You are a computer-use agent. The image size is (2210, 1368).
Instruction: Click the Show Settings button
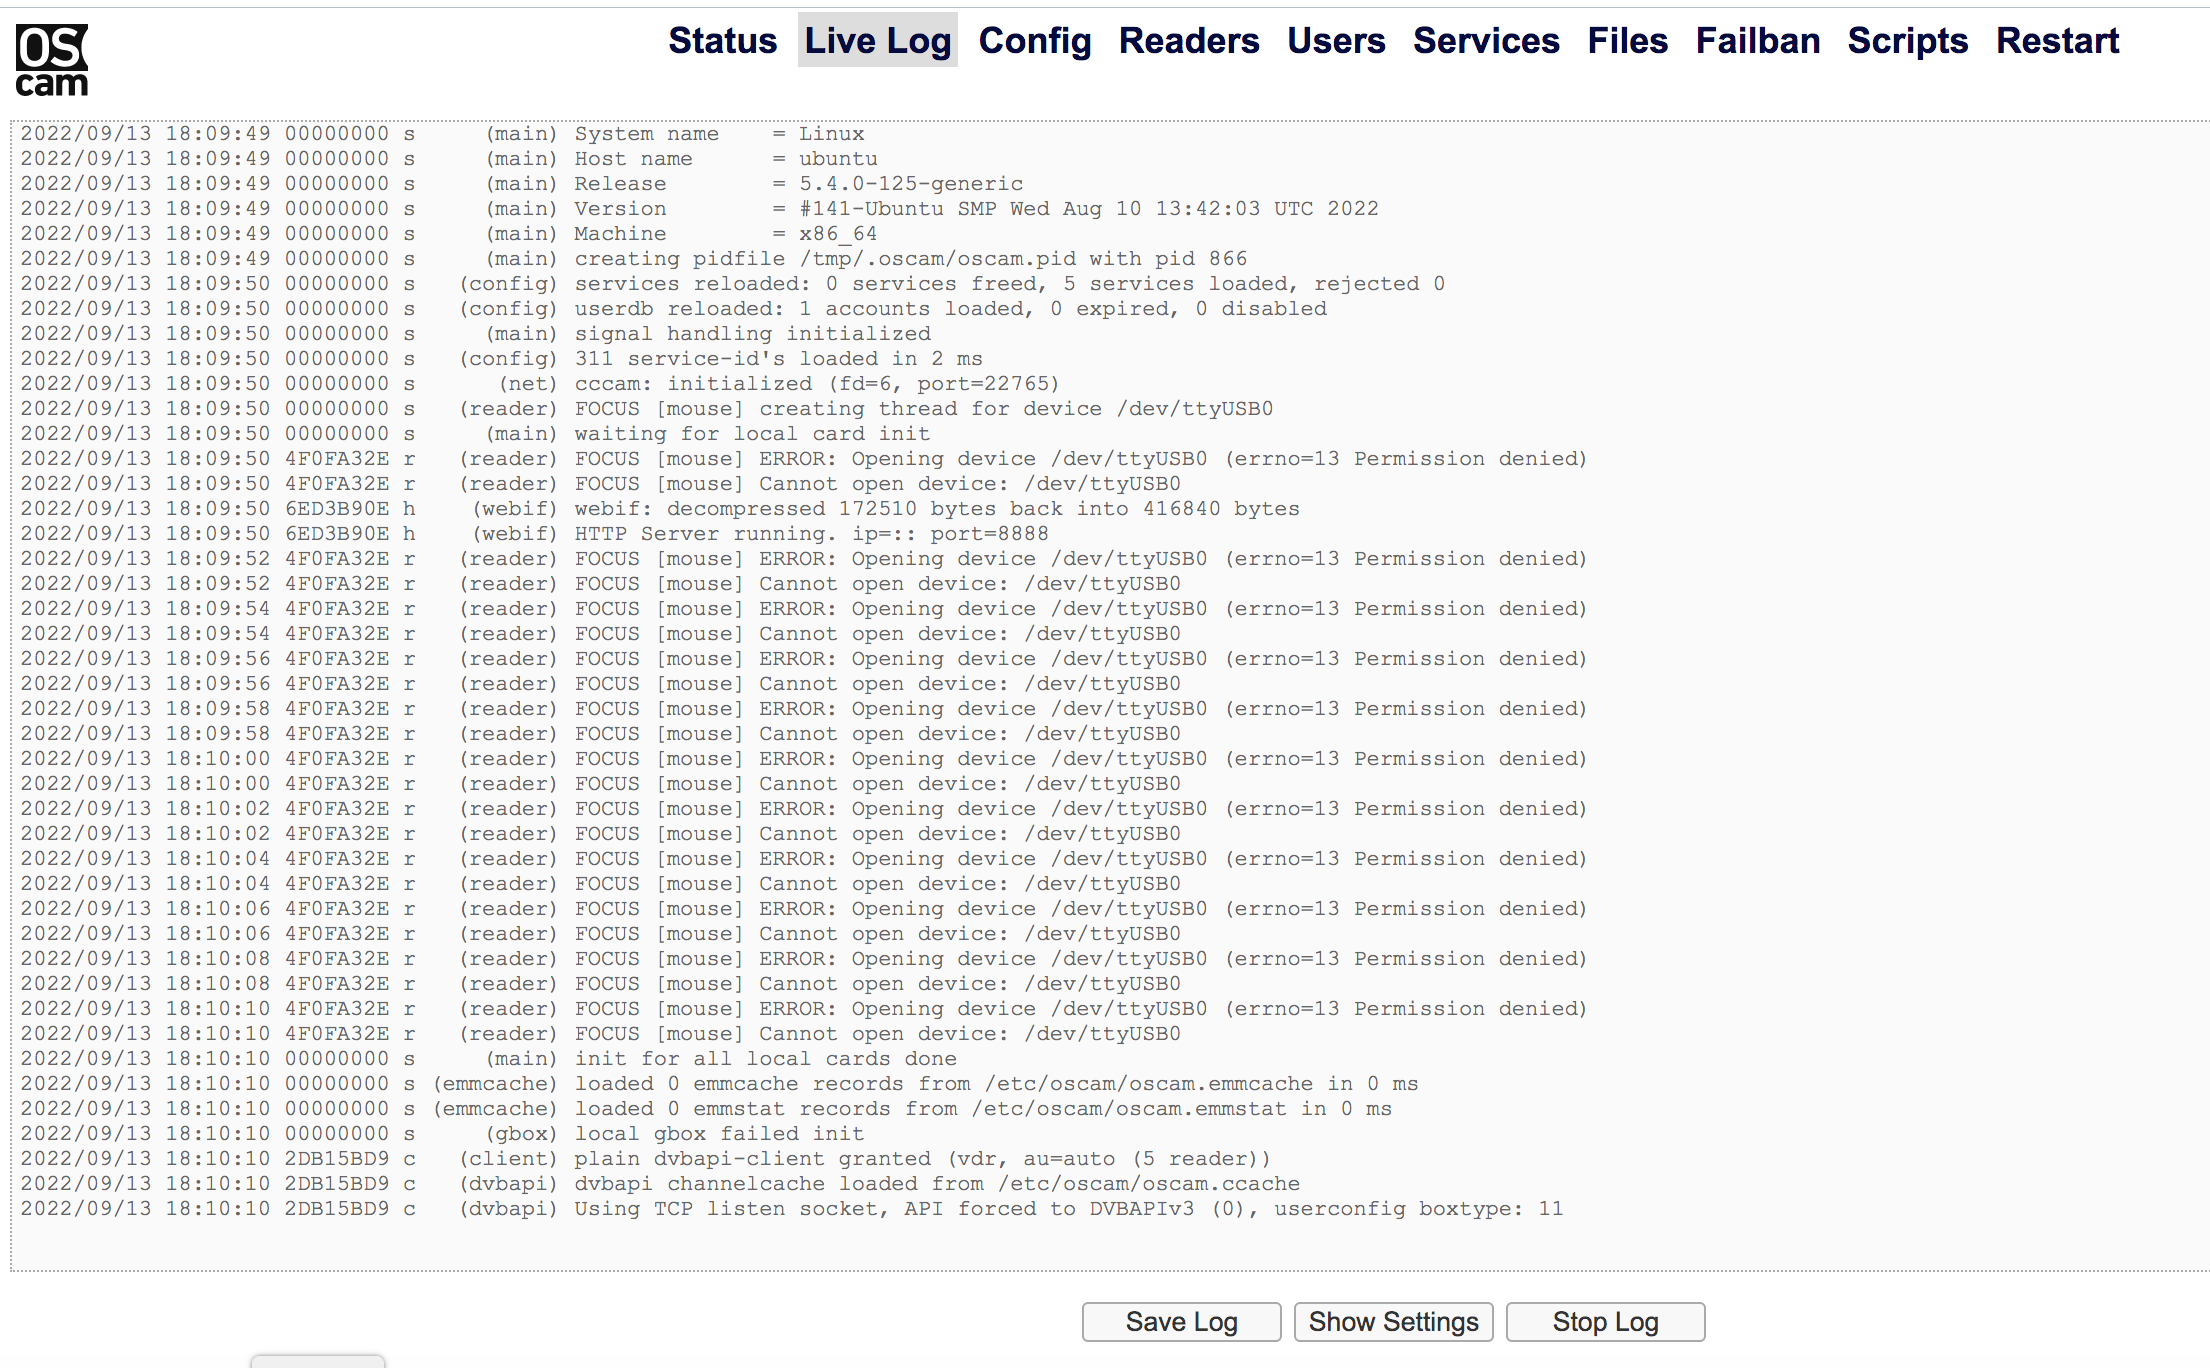point(1393,1322)
